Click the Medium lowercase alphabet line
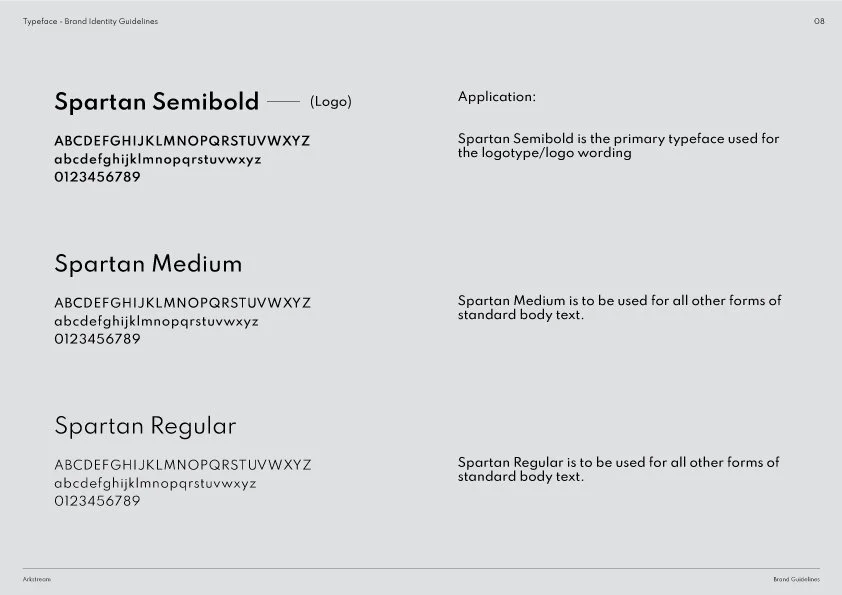Image resolution: width=842 pixels, height=595 pixels. [x=156, y=321]
